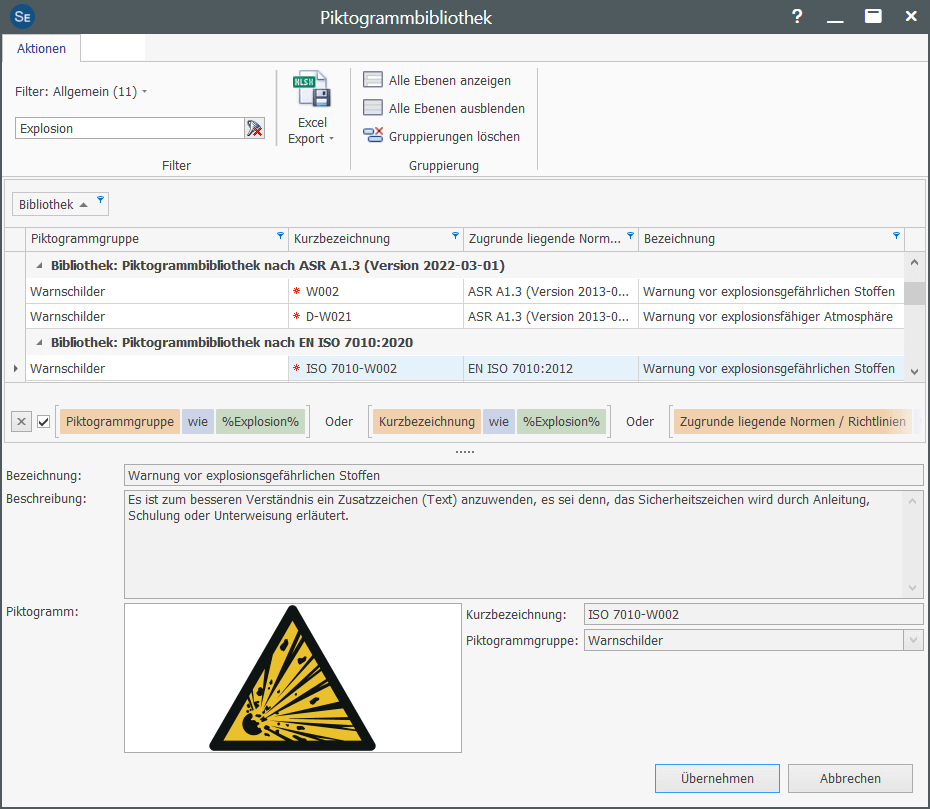Click the Gruppierungen löschen icon
This screenshot has height=809, width=930.
point(373,136)
